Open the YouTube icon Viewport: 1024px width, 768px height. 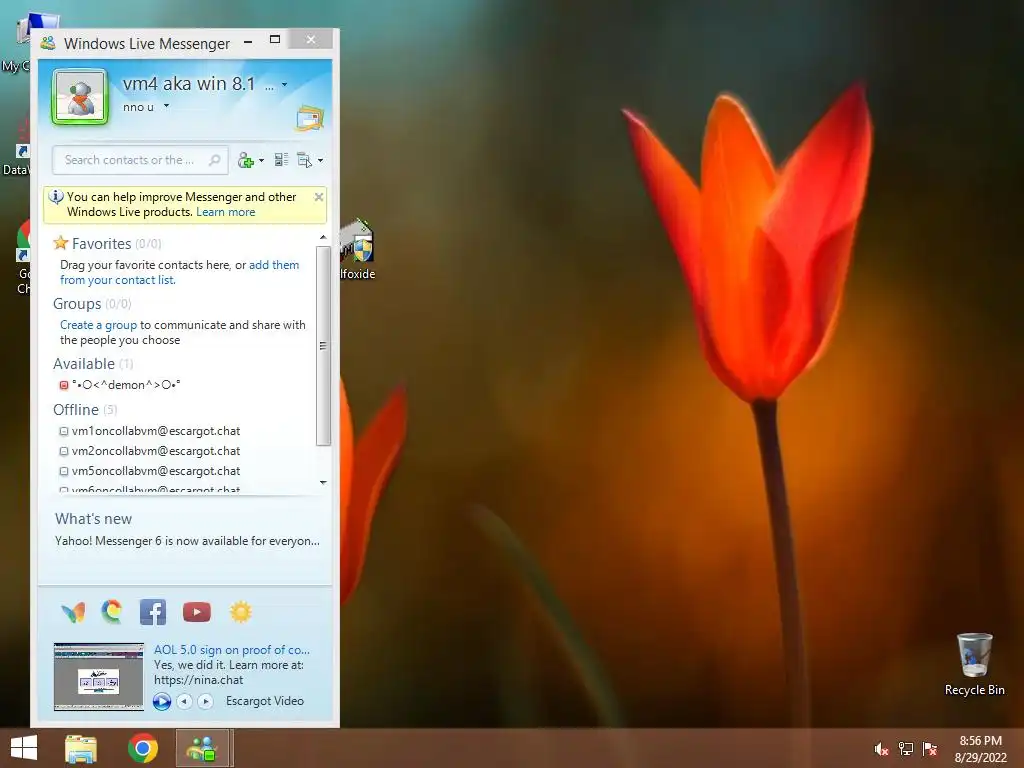pyautogui.click(x=197, y=612)
